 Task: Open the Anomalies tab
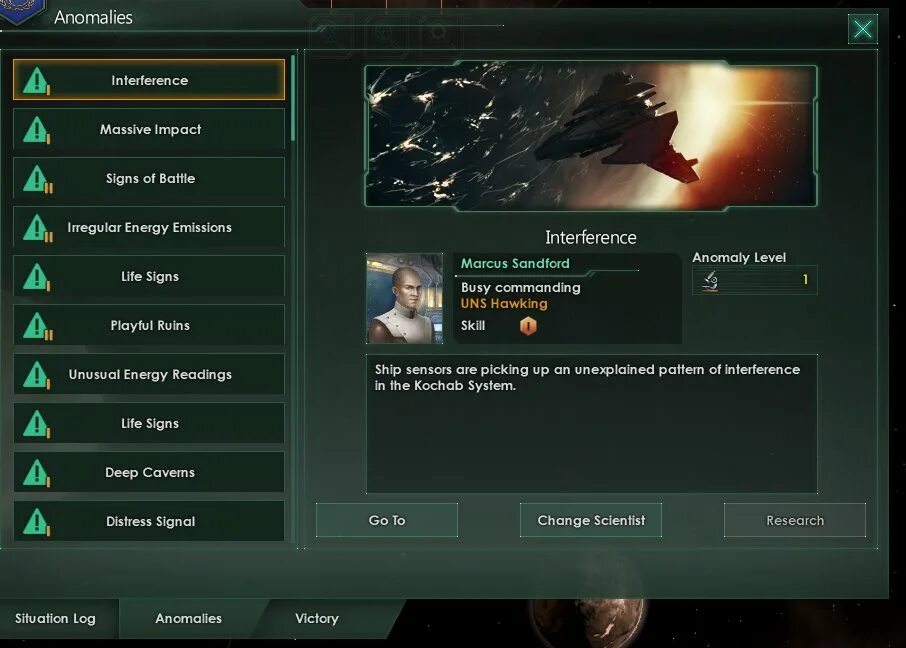pos(188,619)
